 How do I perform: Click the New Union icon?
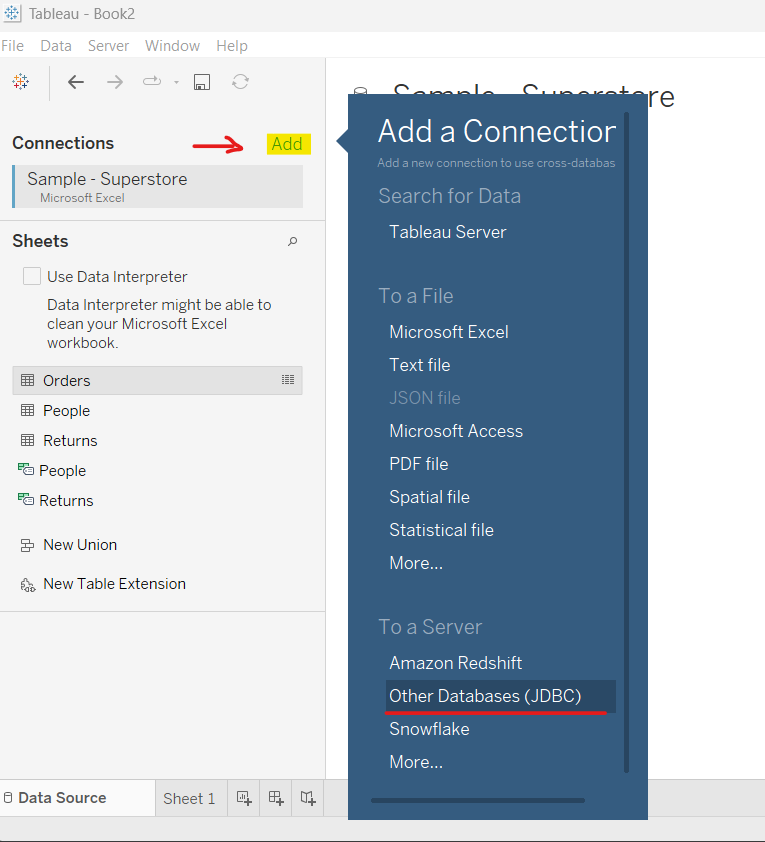pos(27,546)
